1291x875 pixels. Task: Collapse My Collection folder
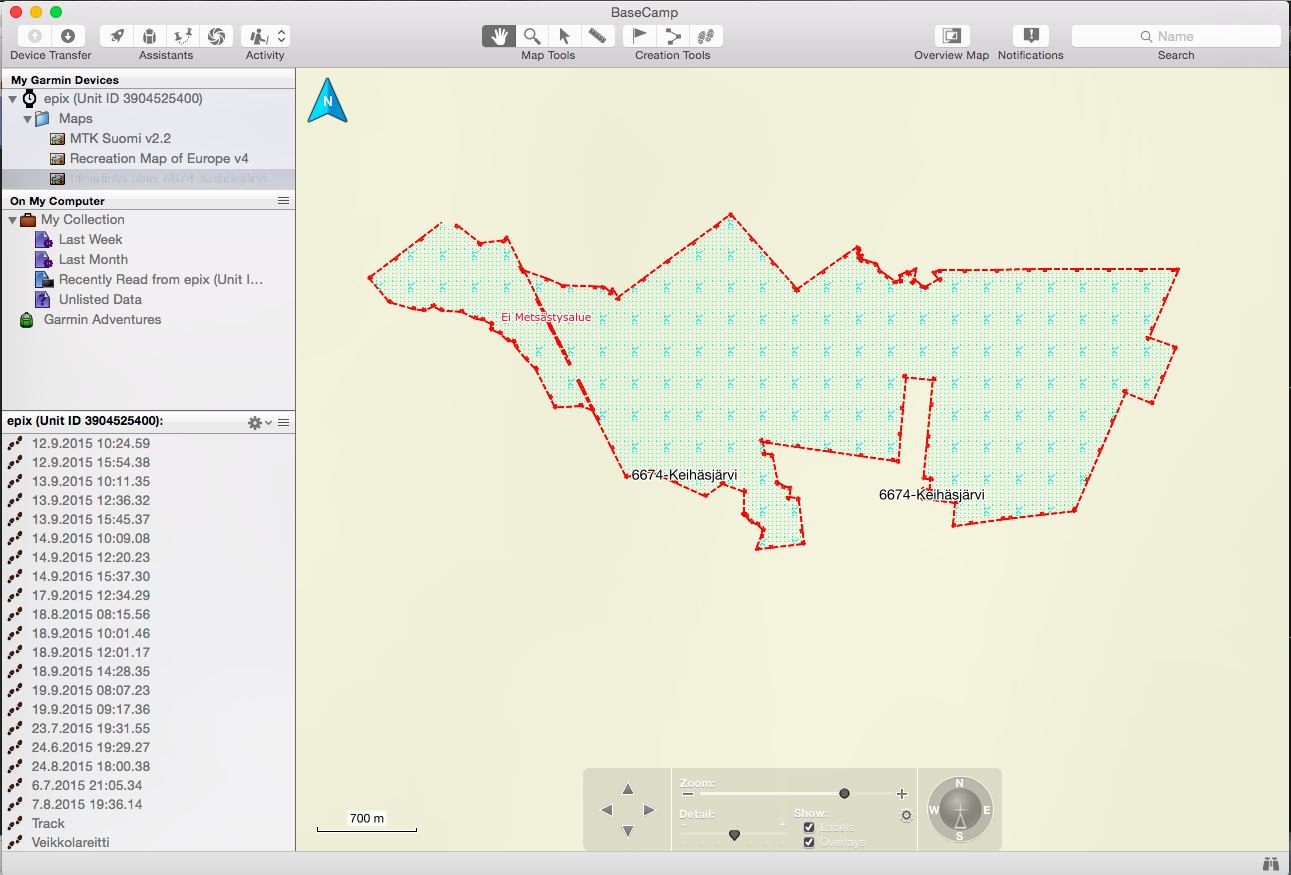pos(12,220)
